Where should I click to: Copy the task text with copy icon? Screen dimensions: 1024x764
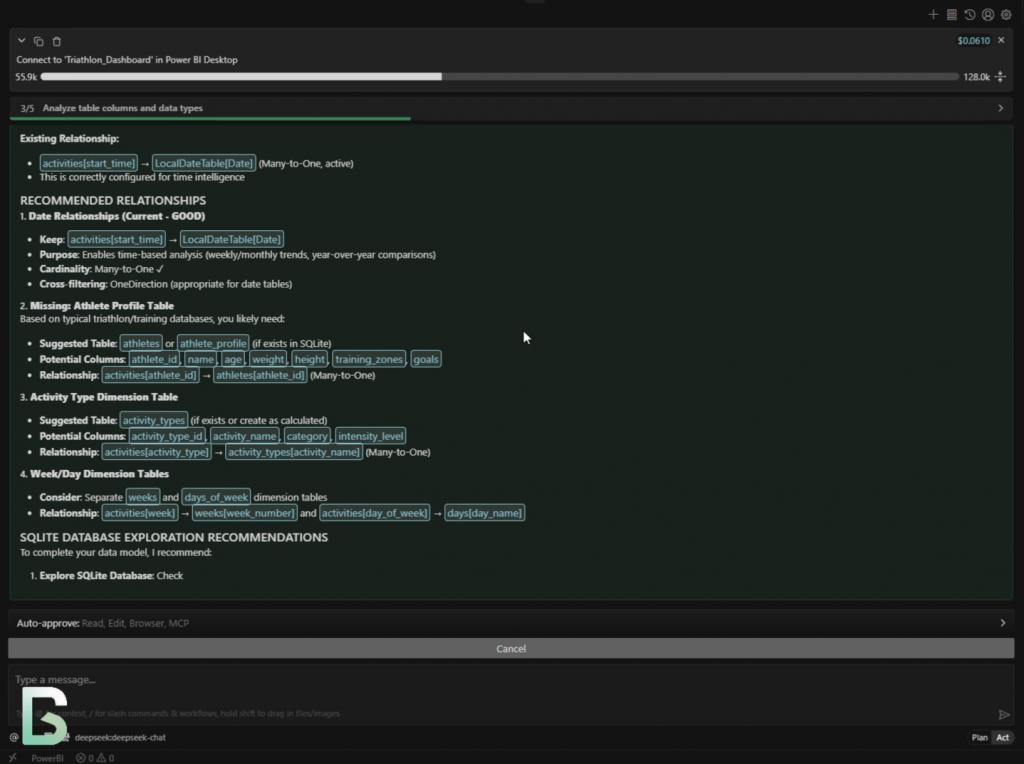click(x=39, y=41)
